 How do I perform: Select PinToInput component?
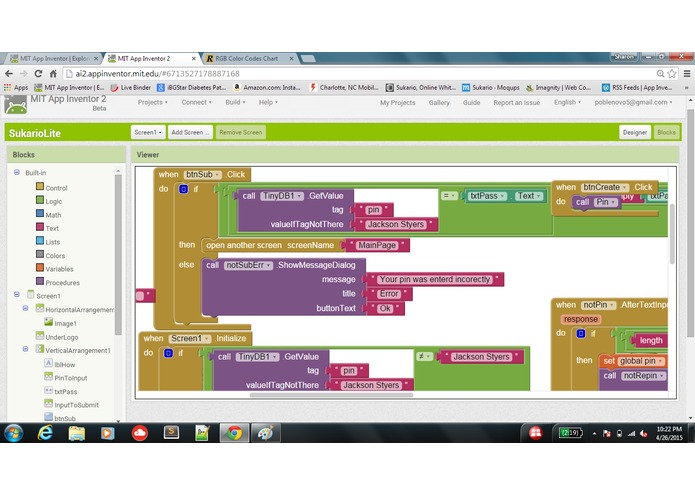tap(66, 377)
